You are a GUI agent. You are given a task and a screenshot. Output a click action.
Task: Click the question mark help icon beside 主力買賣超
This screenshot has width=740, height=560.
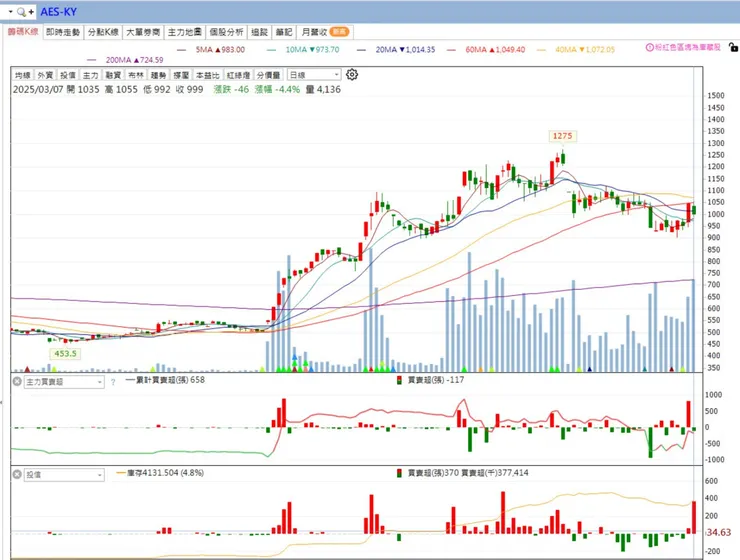[113, 382]
